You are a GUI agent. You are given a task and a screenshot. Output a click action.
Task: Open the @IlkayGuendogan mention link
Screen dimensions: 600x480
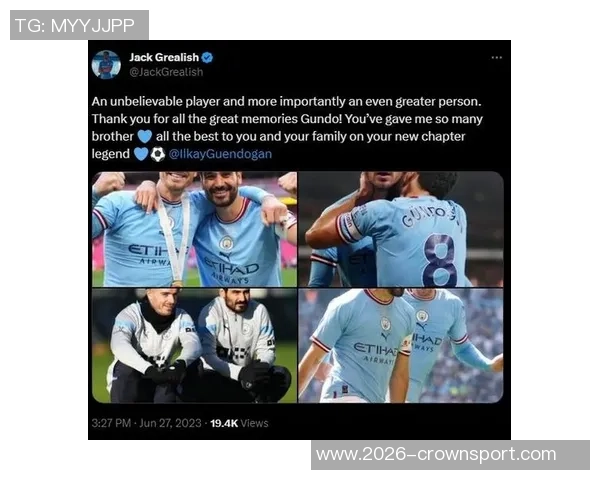pyautogui.click(x=220, y=154)
